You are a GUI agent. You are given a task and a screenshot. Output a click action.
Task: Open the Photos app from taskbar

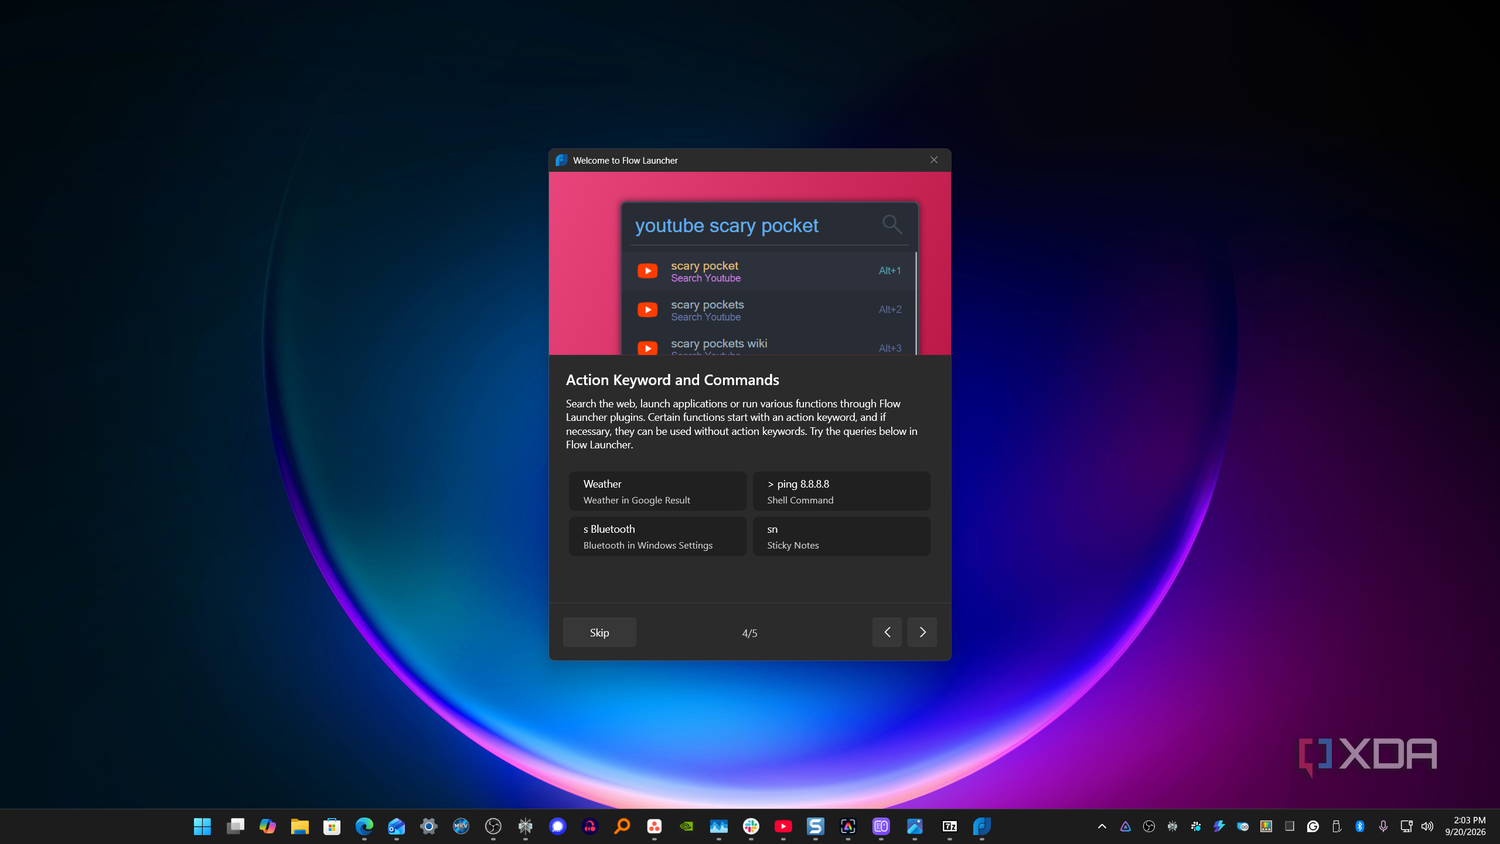coord(914,826)
